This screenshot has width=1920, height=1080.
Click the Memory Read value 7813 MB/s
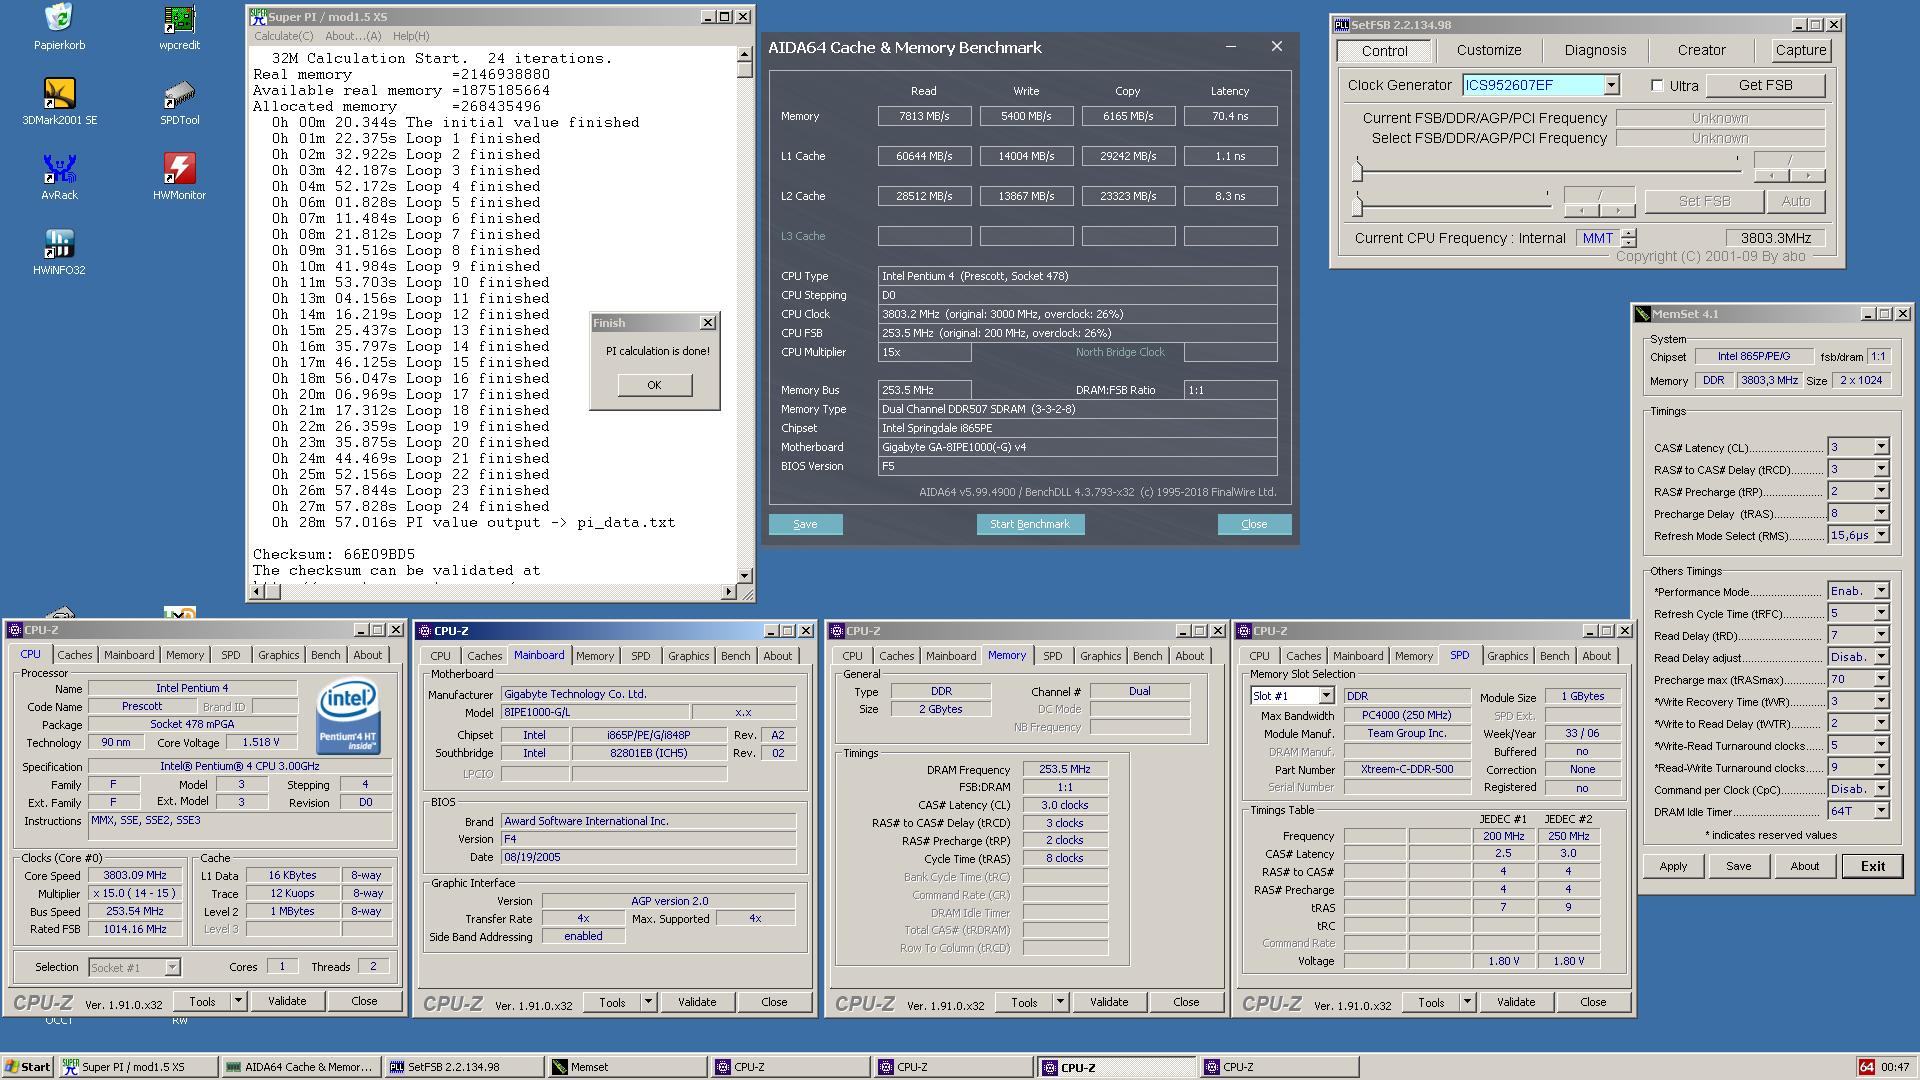(x=924, y=116)
